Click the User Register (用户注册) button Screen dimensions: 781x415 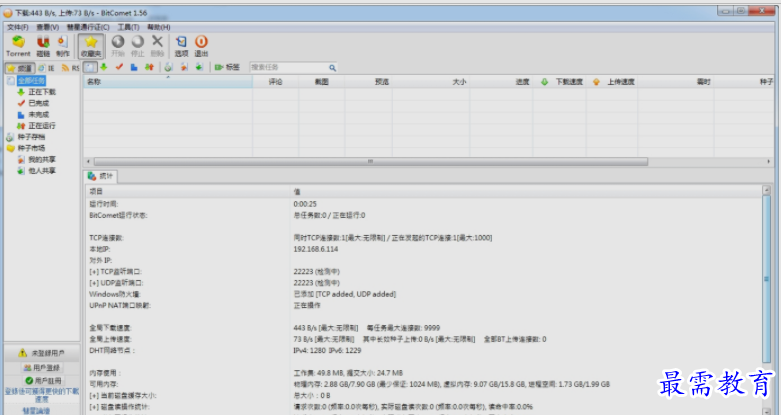40,381
